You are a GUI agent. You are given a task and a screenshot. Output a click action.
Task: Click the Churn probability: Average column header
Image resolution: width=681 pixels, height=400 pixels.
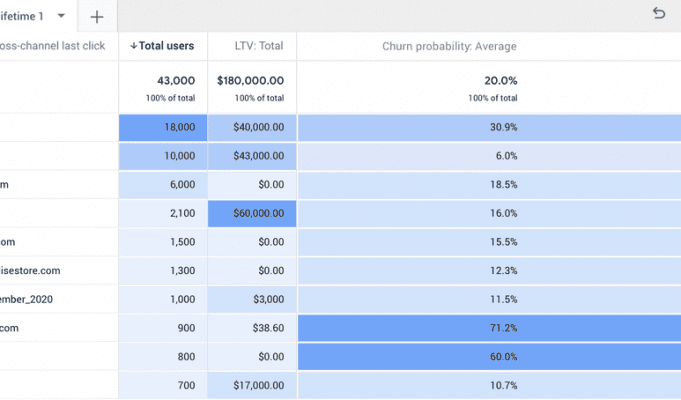(450, 46)
